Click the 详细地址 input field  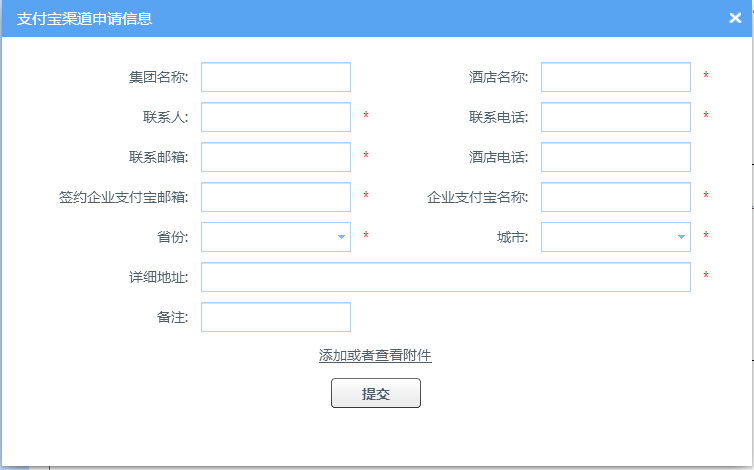pos(446,277)
